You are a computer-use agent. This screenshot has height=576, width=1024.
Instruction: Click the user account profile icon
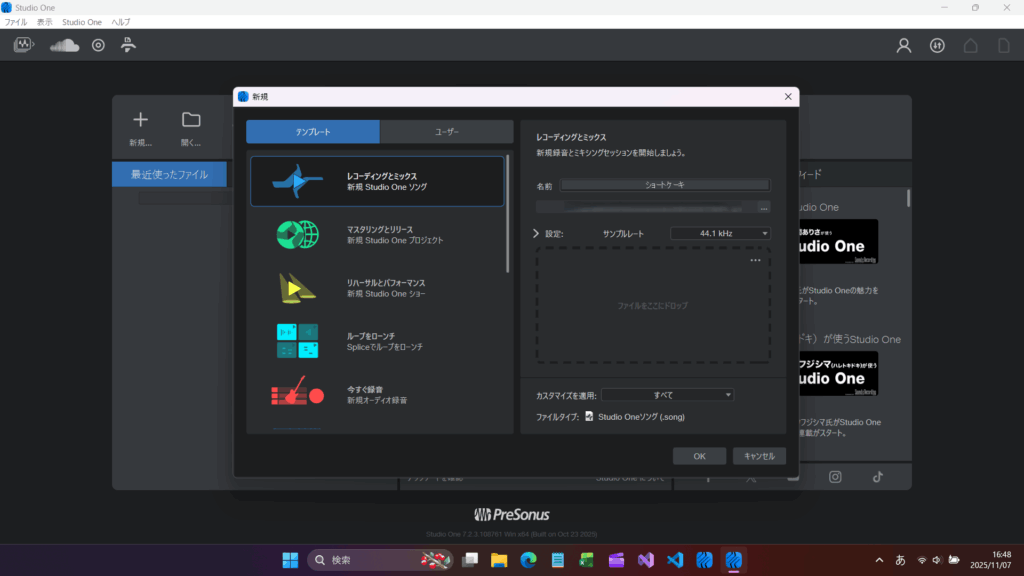click(904, 45)
